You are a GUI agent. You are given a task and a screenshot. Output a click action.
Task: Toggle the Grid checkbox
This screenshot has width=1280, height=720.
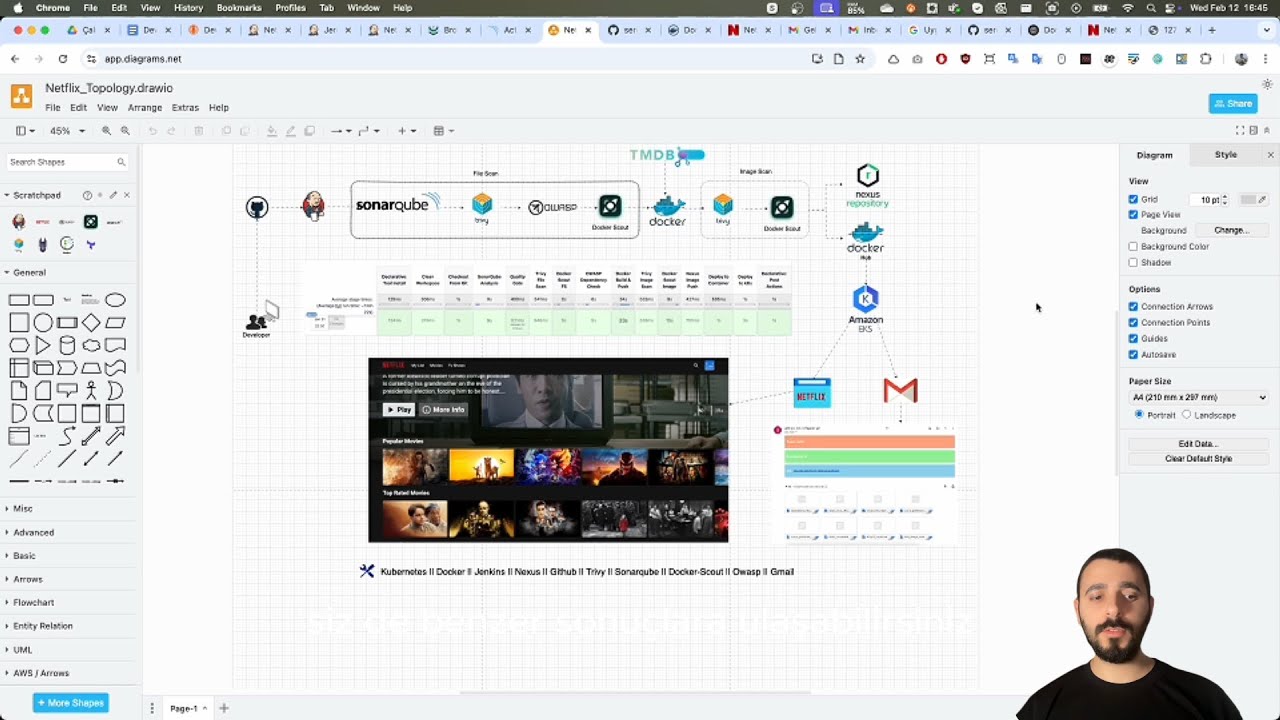pyautogui.click(x=1133, y=199)
